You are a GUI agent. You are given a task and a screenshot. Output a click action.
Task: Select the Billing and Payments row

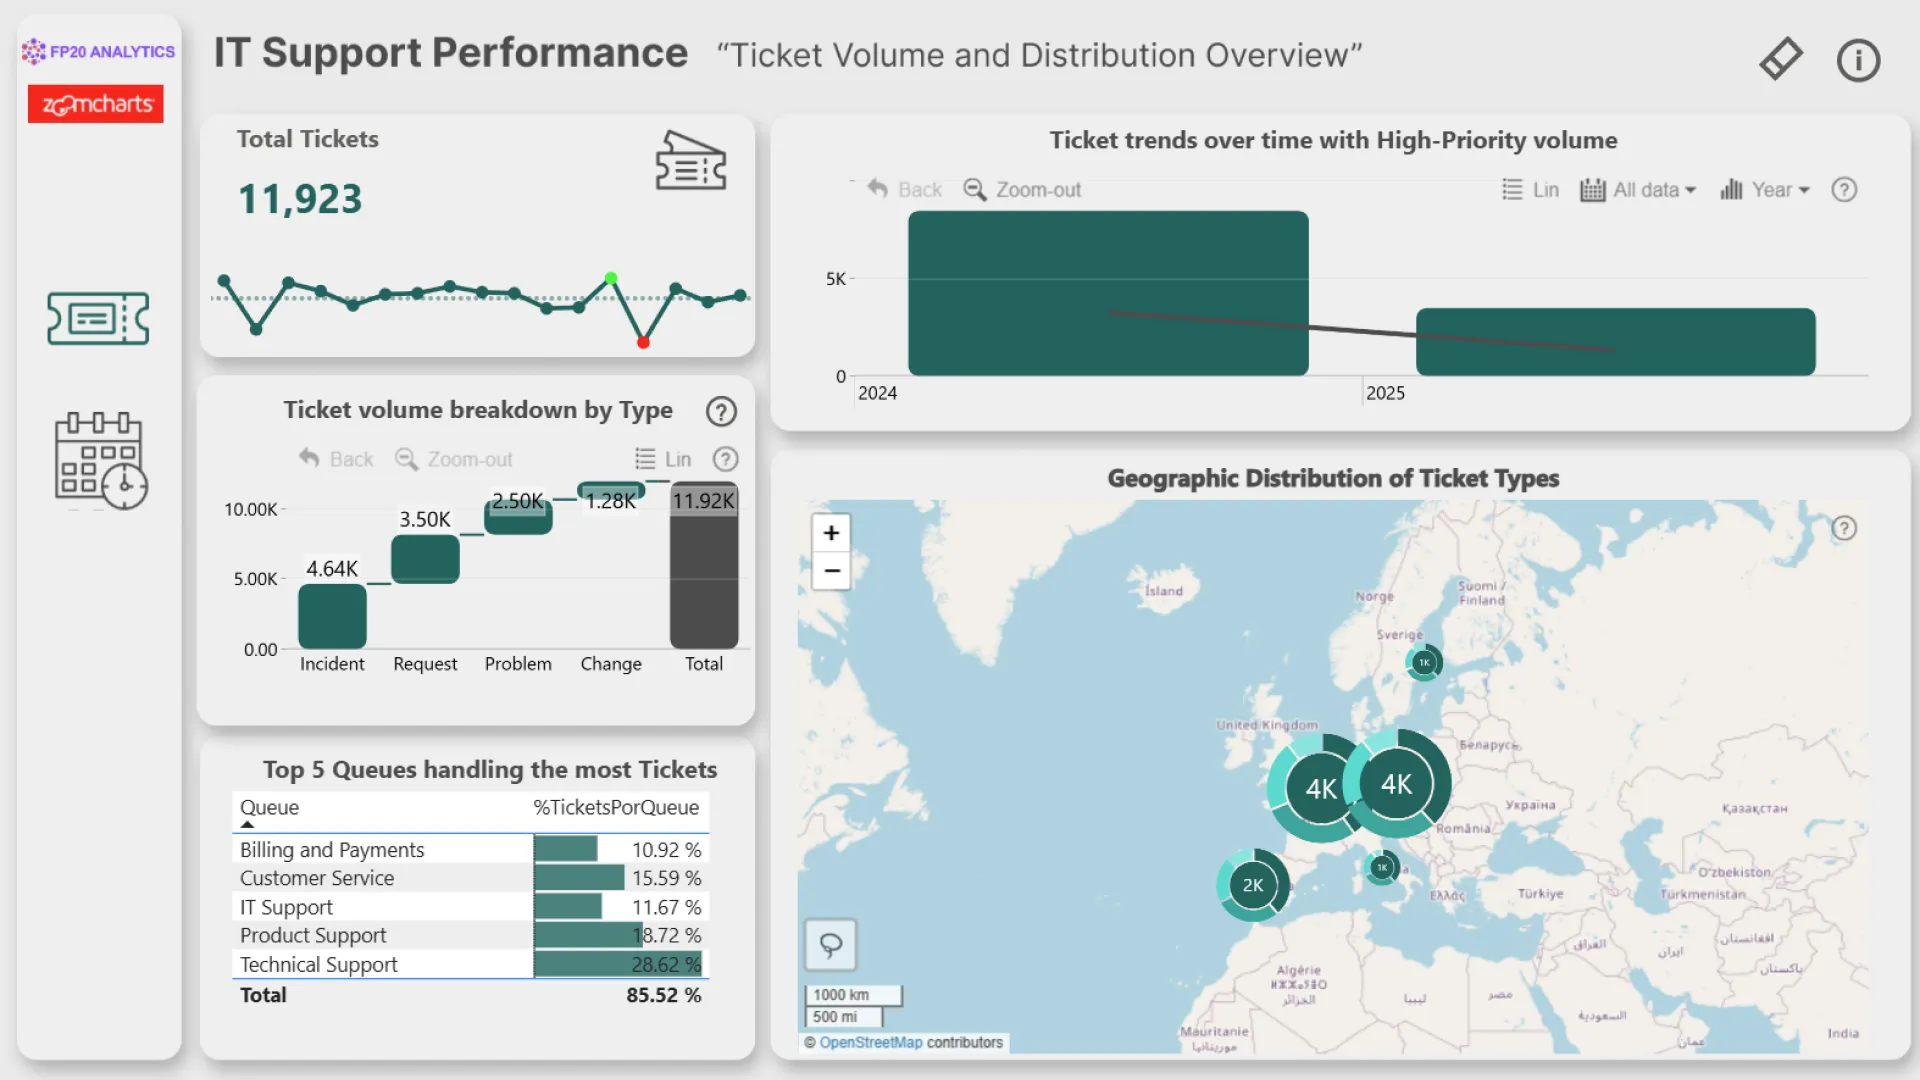(x=470, y=849)
